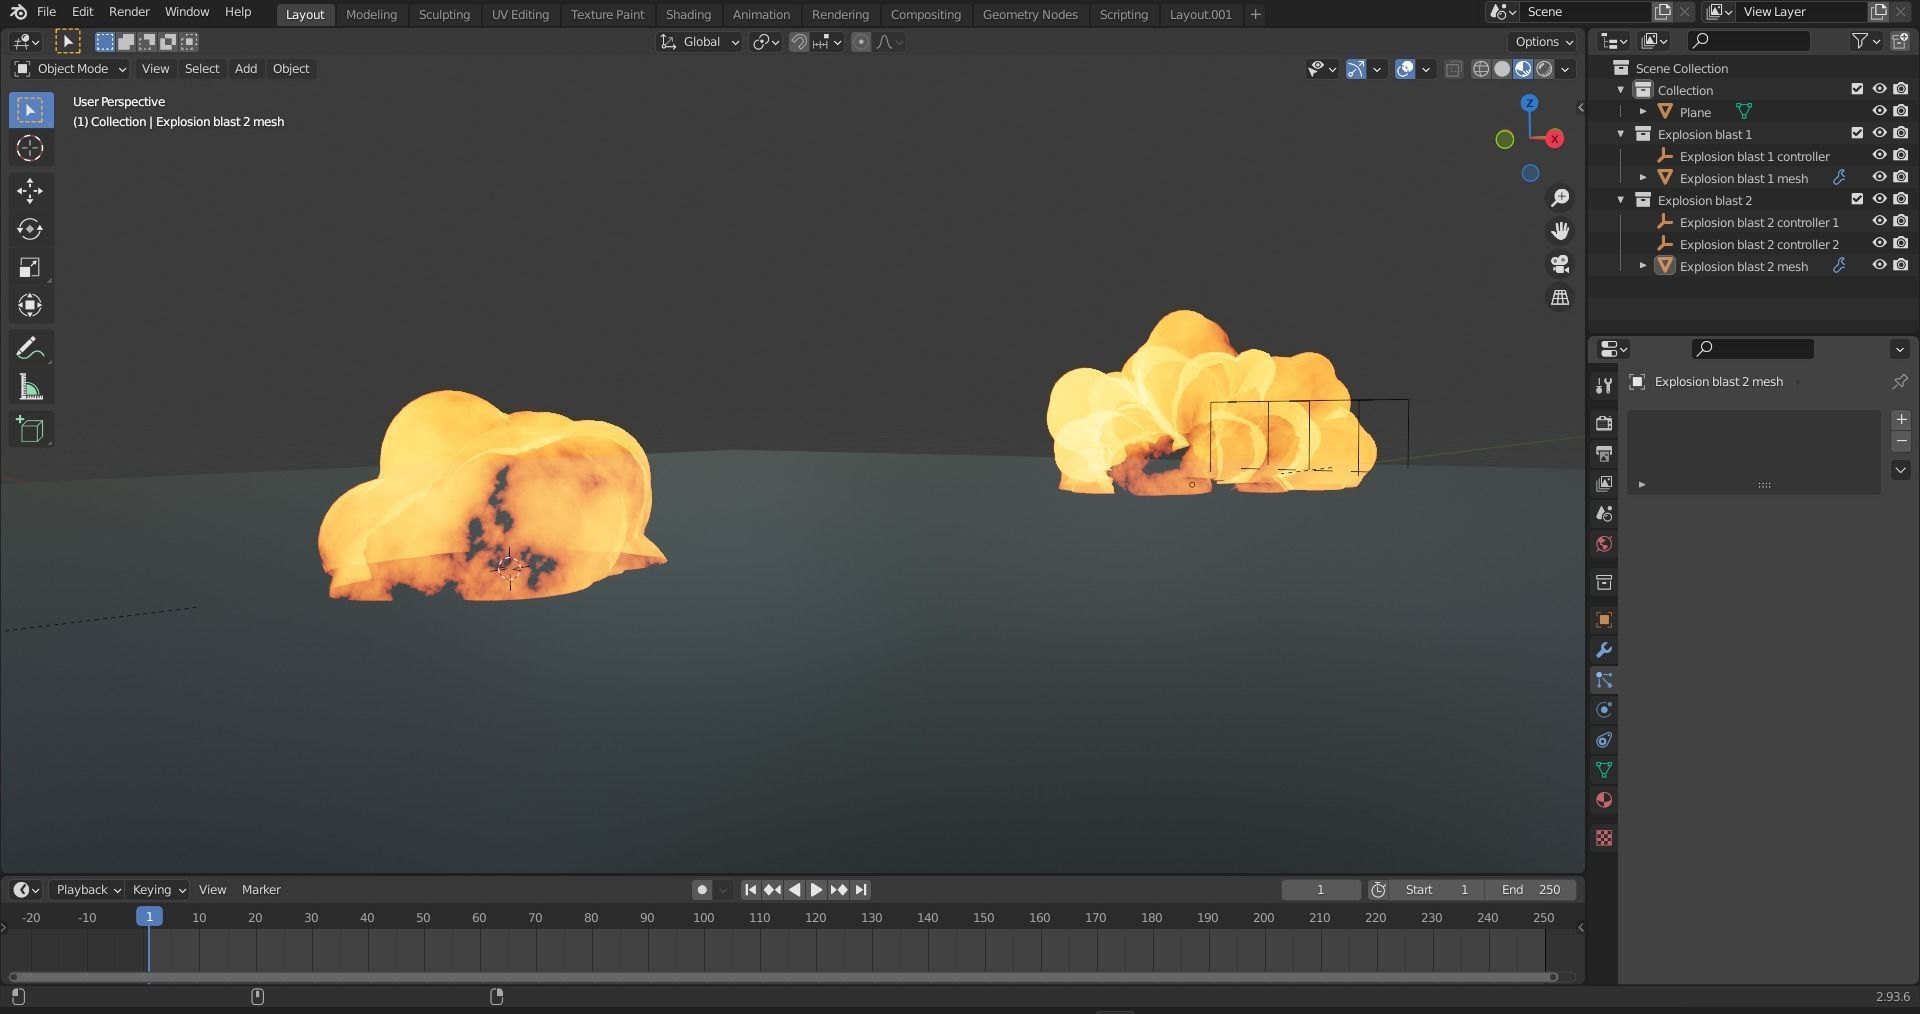This screenshot has width=1920, height=1014.
Task: Disable the Explosion blast 1 collection checkbox
Action: click(x=1857, y=133)
